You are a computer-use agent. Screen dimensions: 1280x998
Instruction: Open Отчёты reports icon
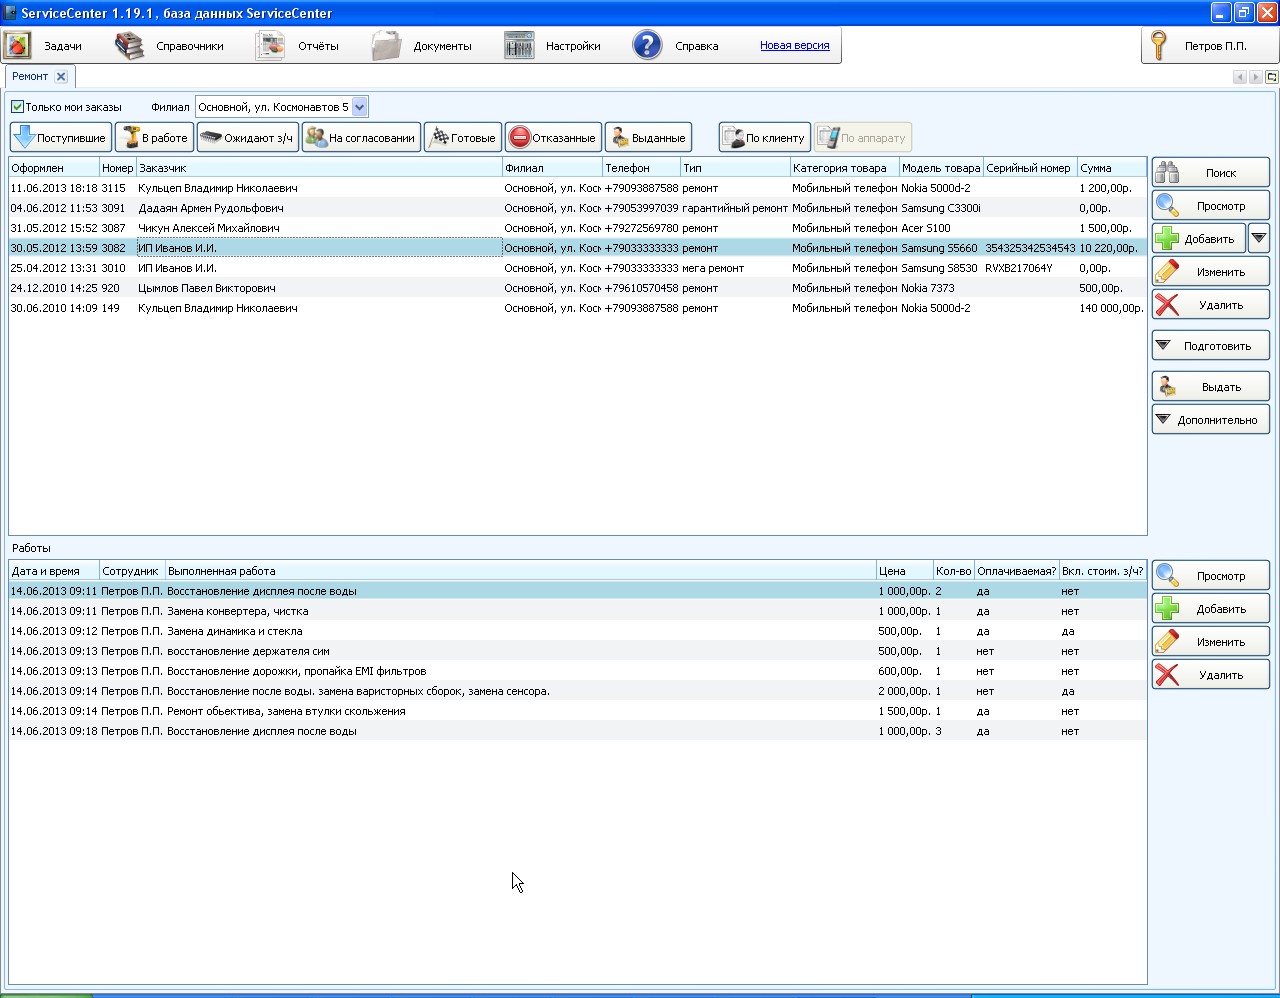click(x=270, y=46)
